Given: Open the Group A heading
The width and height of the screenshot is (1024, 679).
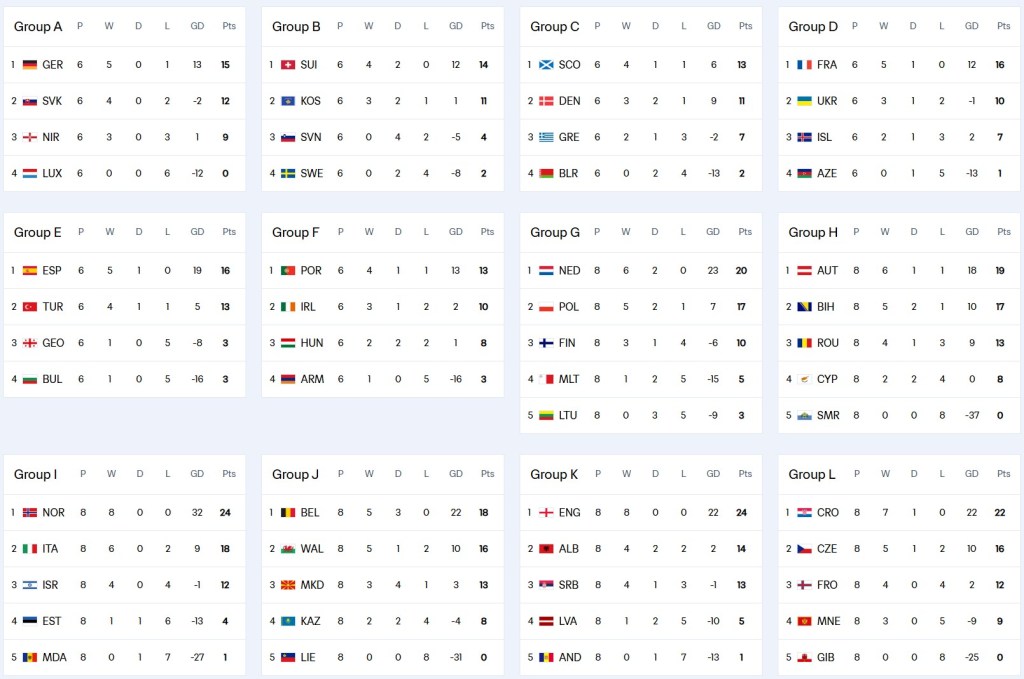Looking at the screenshot, I should (x=38, y=26).
